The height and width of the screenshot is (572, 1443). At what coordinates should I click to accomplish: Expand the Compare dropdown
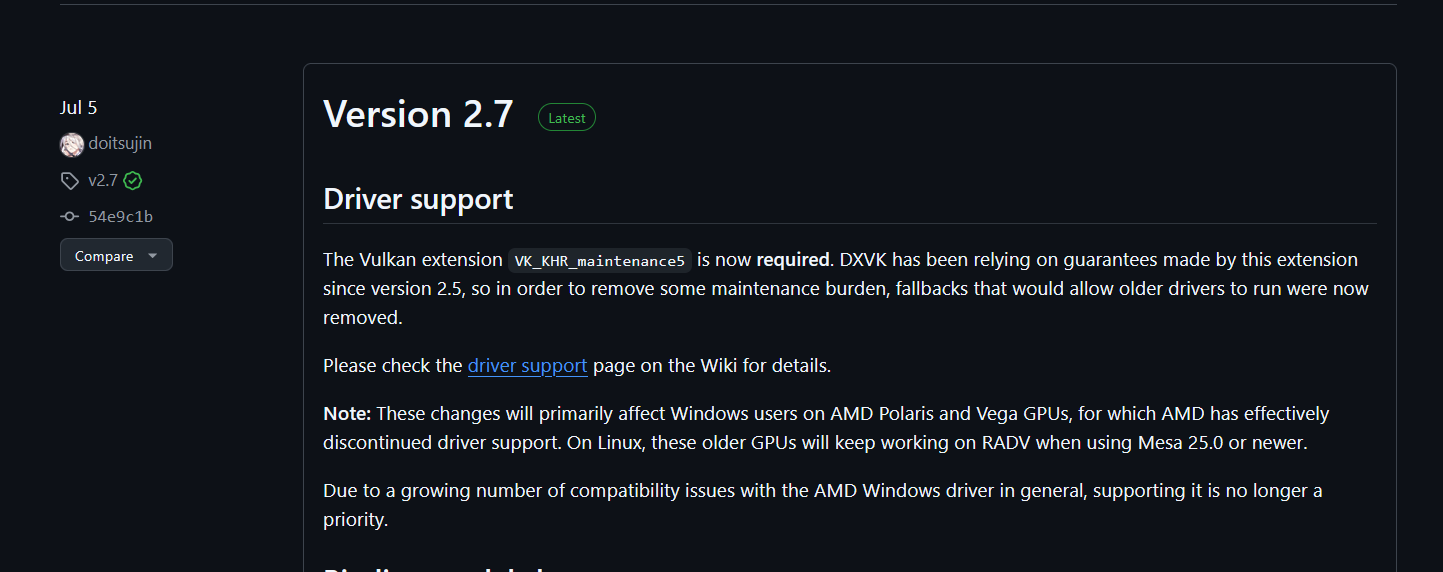coord(116,255)
